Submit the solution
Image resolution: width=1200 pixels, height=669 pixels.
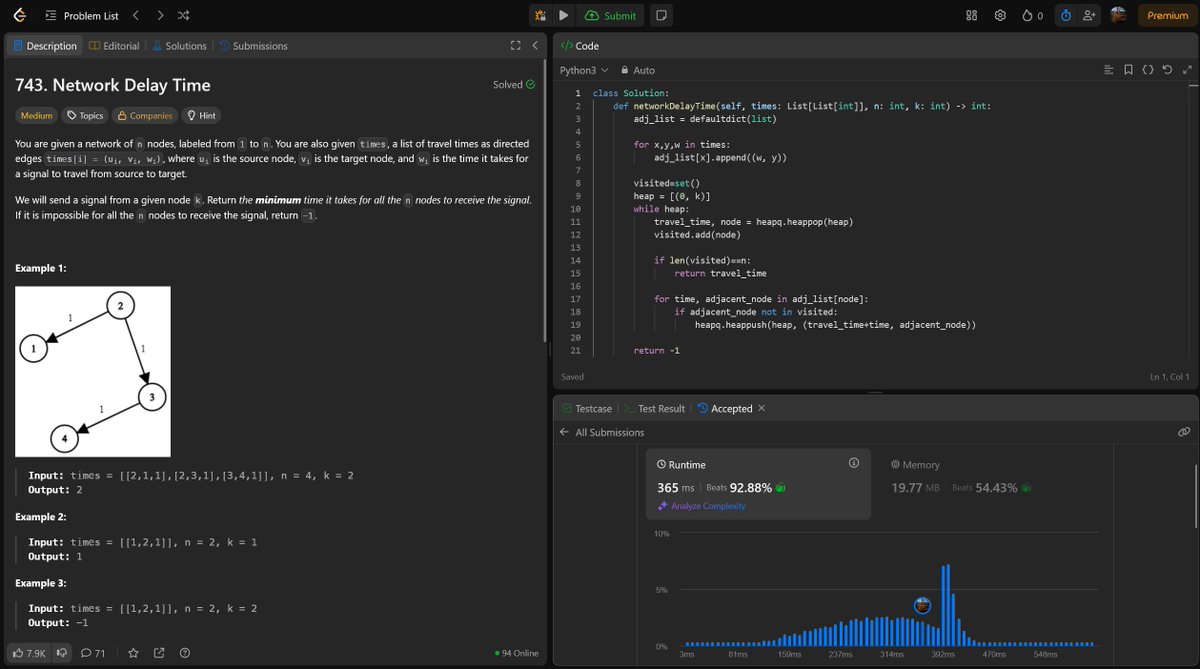(611, 15)
